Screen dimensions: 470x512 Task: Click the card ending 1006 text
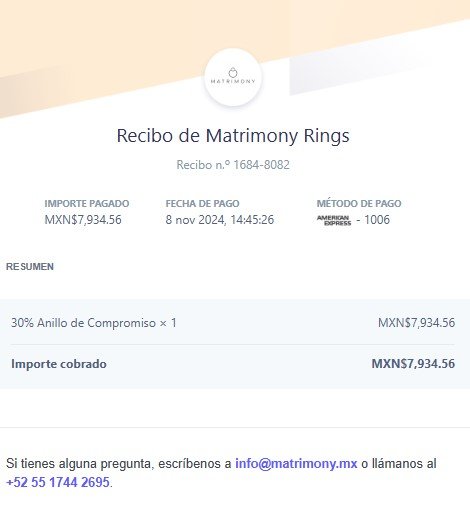pyautogui.click(x=377, y=220)
